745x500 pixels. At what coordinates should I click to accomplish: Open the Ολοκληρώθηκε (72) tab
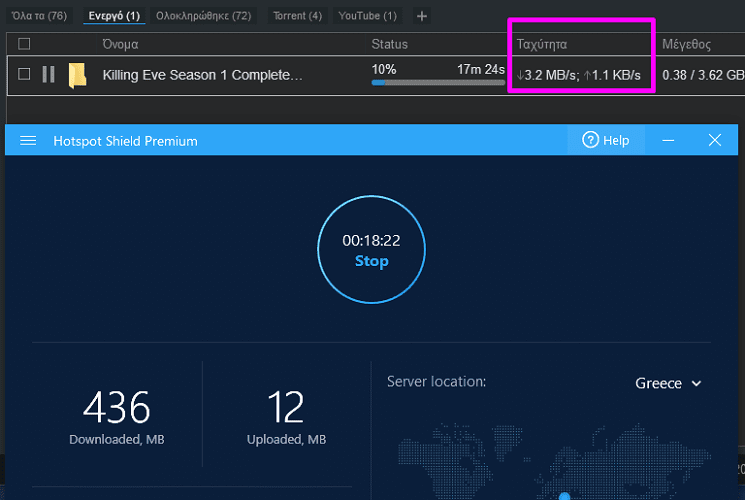203,16
